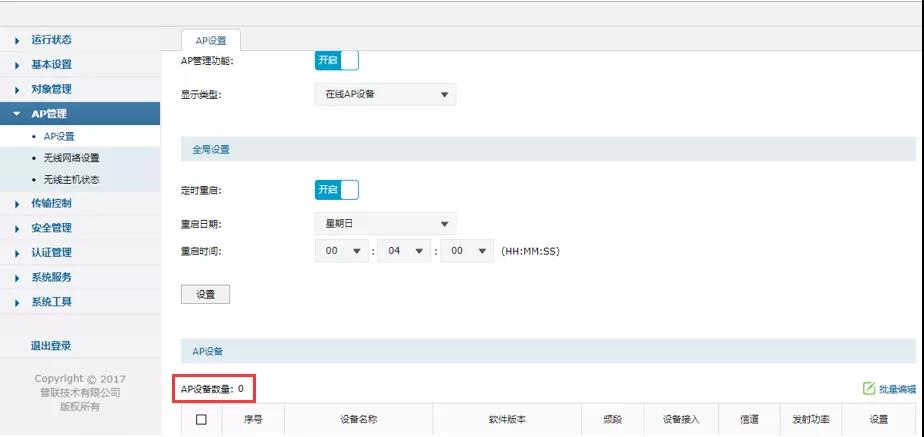The height and width of the screenshot is (437, 924).
Task: Expand the 基本设置 menu
Action: coord(51,65)
